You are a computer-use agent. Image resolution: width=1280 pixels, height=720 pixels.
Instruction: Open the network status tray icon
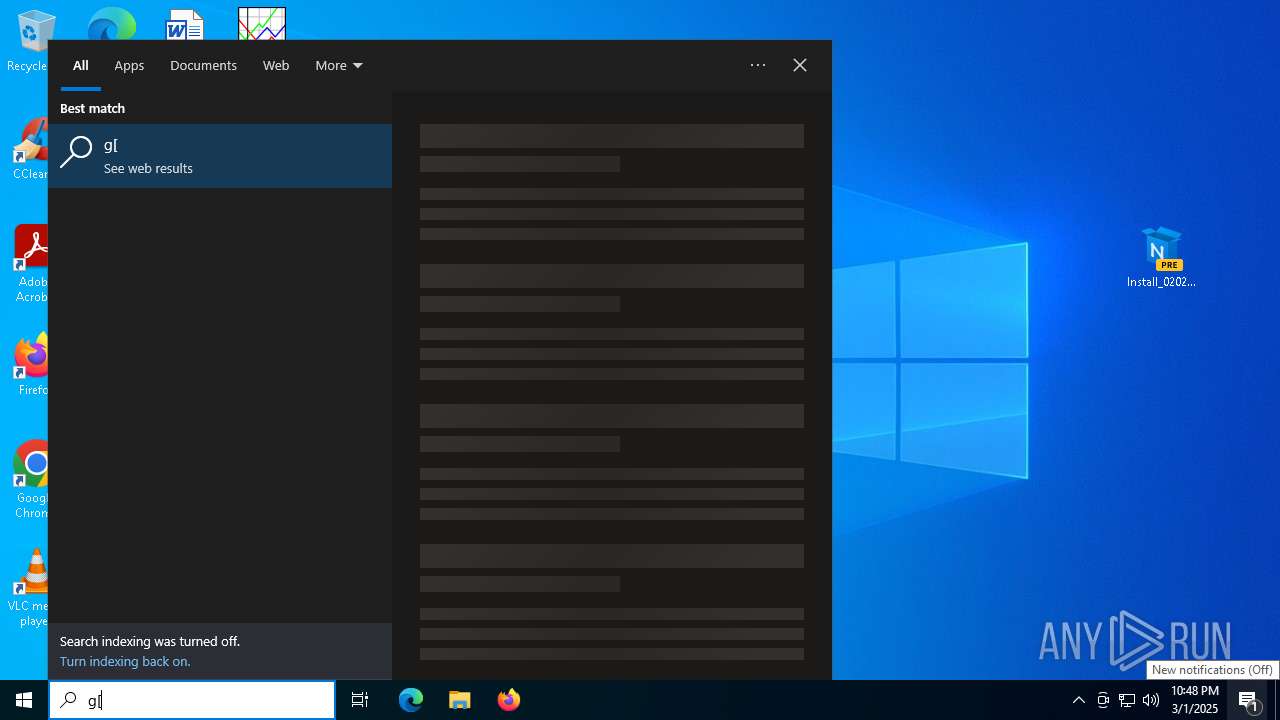[1127, 700]
